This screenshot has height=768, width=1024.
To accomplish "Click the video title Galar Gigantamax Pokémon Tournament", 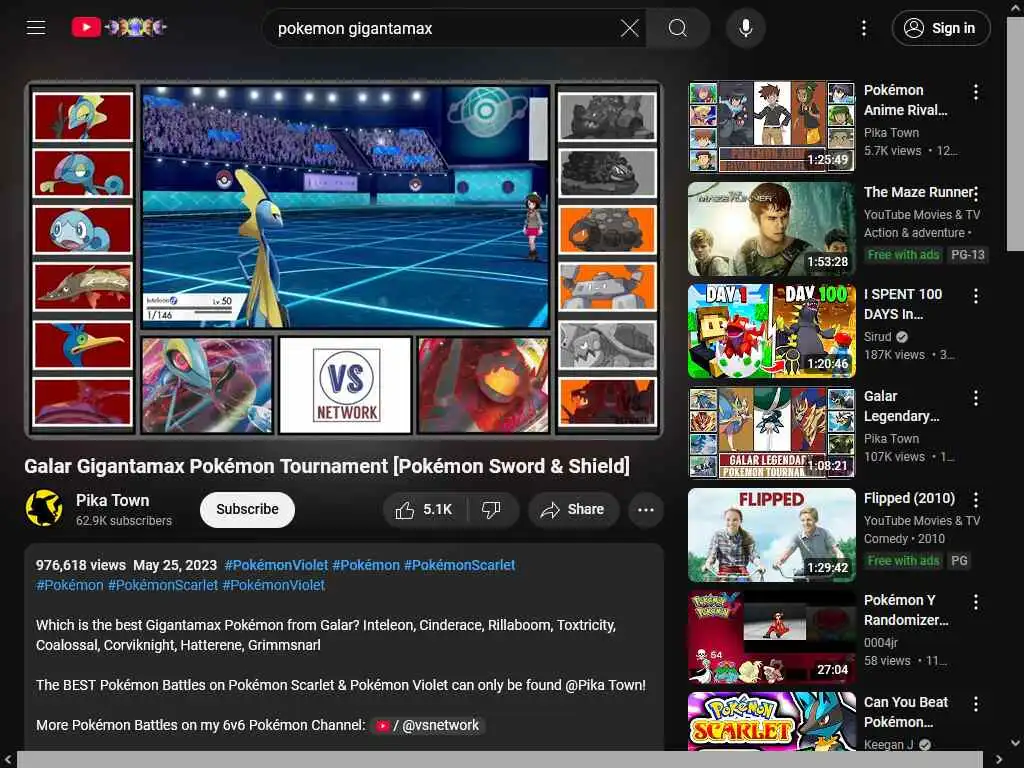I will 327,466.
